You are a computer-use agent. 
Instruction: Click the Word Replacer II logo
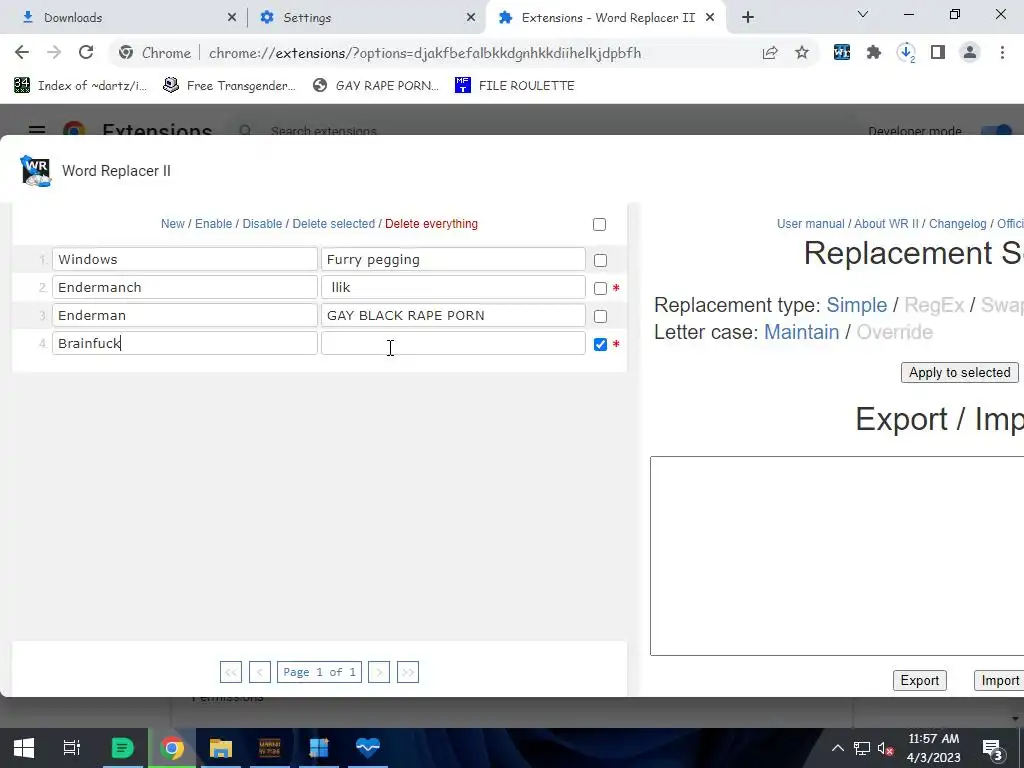pos(35,171)
